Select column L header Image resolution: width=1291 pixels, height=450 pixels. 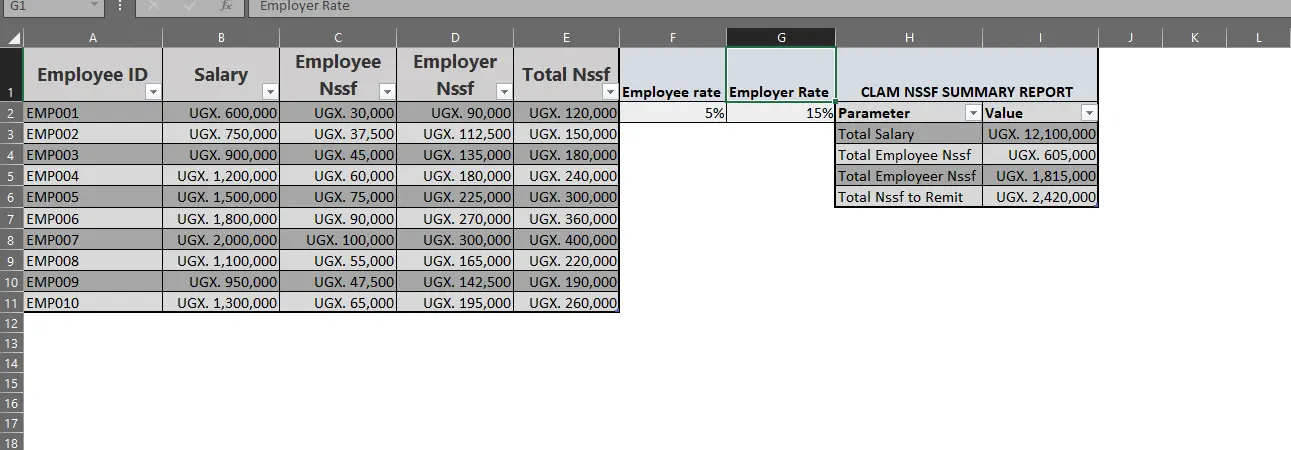pyautogui.click(x=1259, y=38)
